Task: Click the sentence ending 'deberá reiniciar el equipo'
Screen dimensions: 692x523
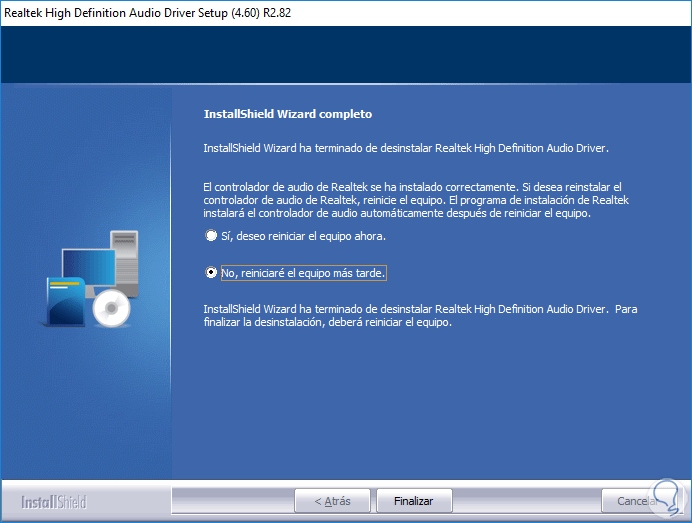Action: click(420, 315)
